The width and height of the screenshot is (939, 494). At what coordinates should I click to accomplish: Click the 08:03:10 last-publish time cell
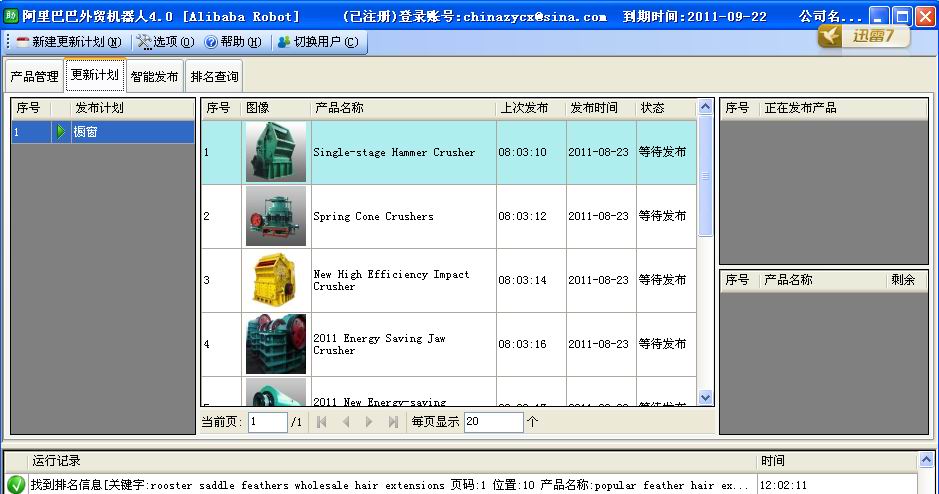531,153
